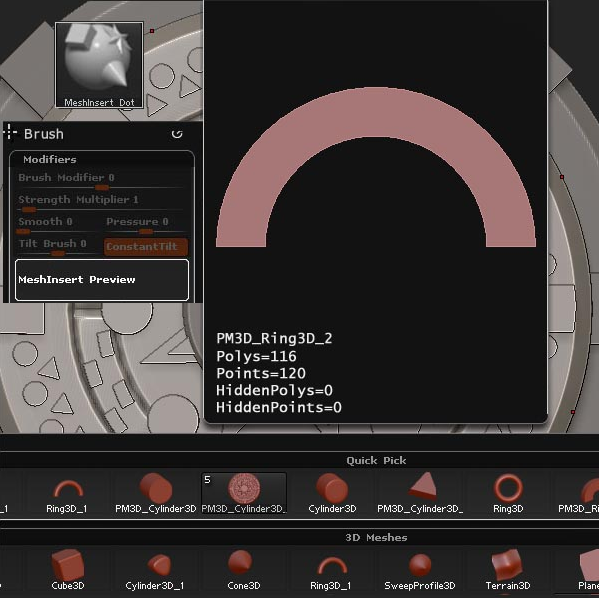Image resolution: width=599 pixels, height=598 pixels.
Task: Select Cube3D from 3D Meshes
Action: point(68,570)
